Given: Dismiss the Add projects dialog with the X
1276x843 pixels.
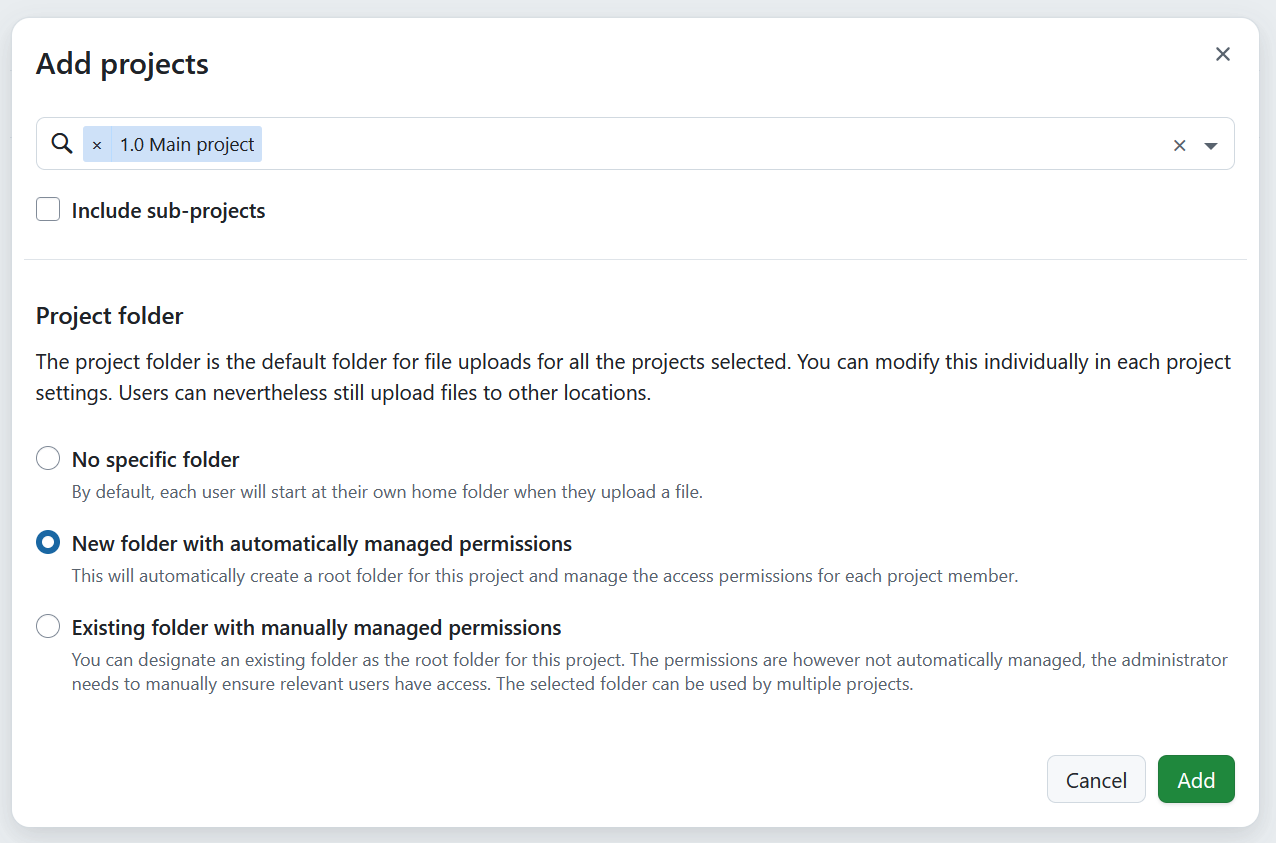Looking at the screenshot, I should point(1222,54).
